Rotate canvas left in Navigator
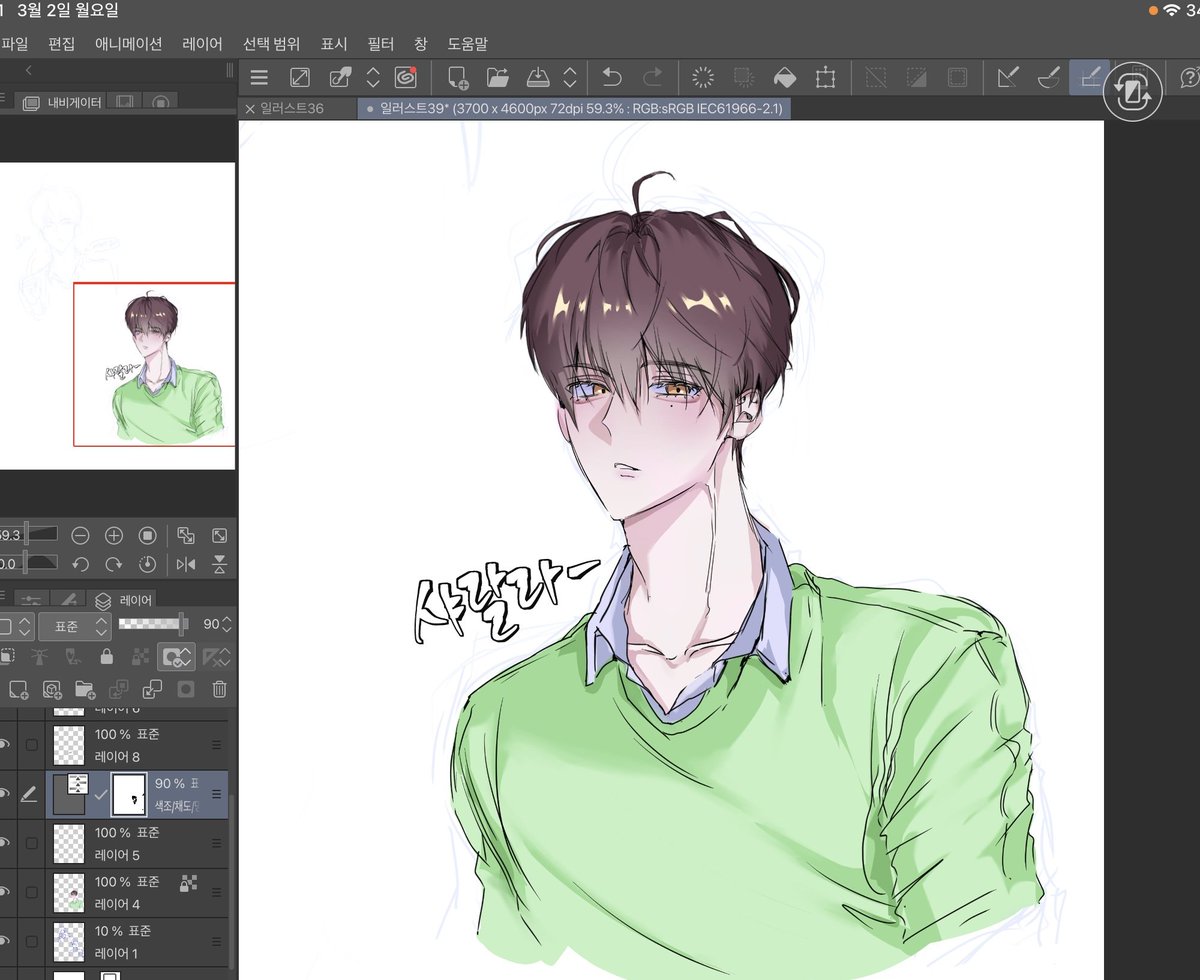1200x980 pixels. (x=81, y=565)
